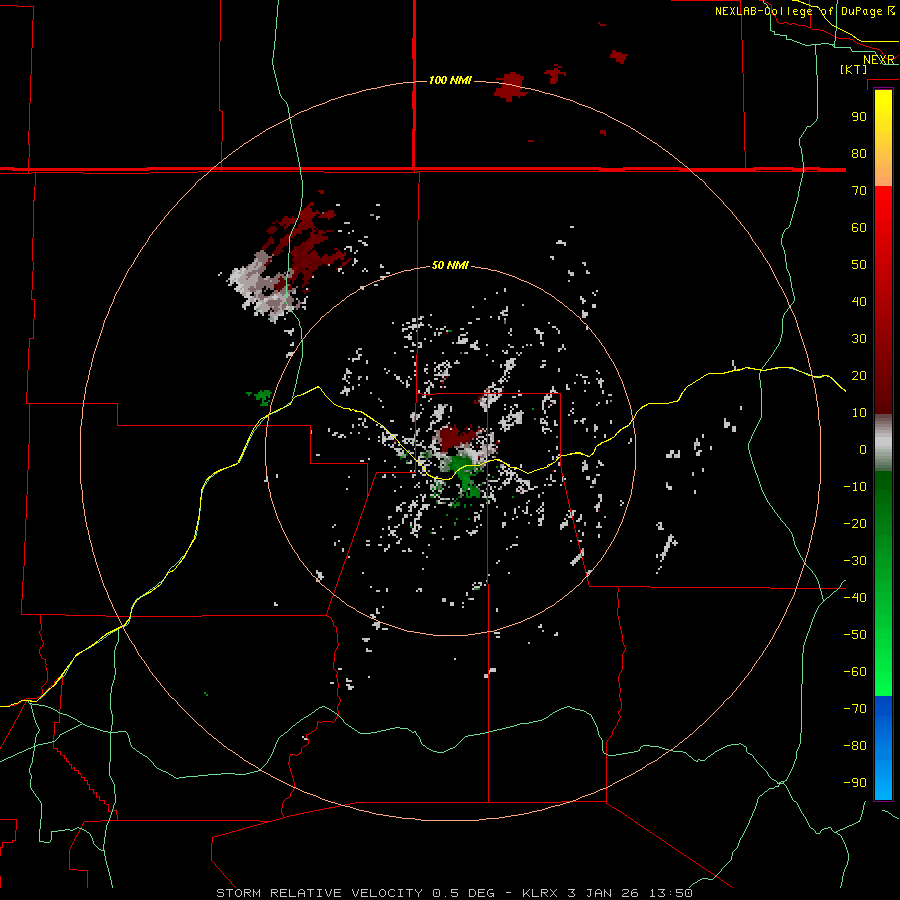This screenshot has width=900, height=900.
Task: Click the "100 NMI" range ring label
Action: 450,80
